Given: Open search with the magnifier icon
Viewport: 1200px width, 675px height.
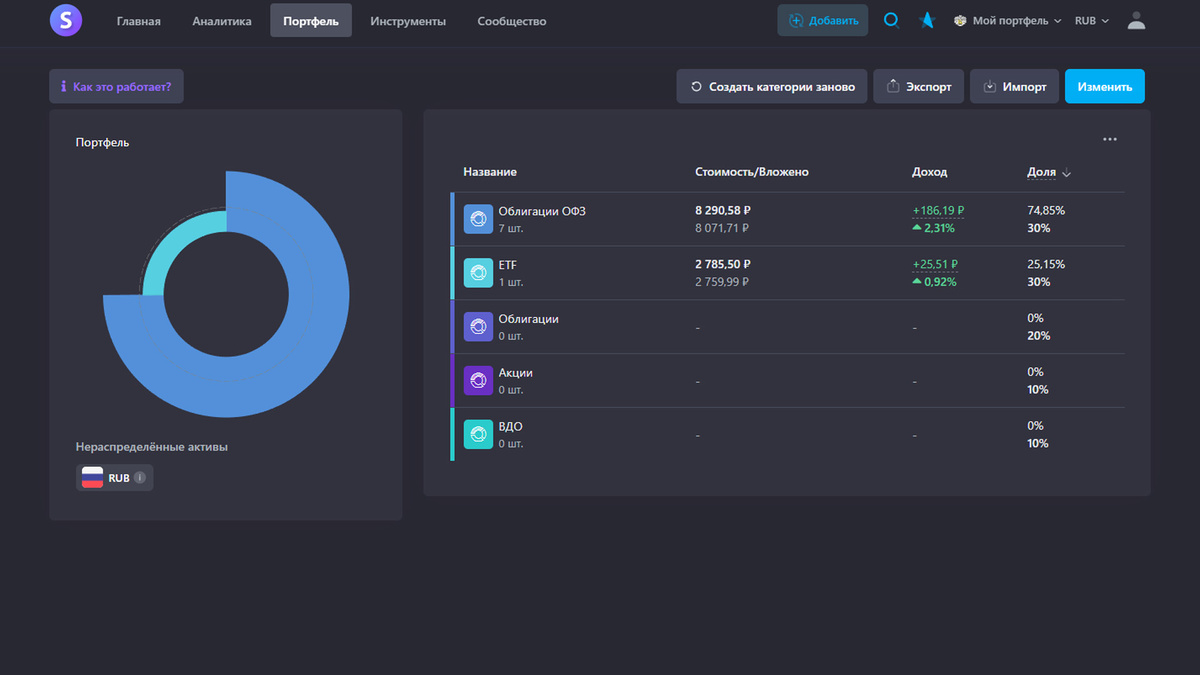Looking at the screenshot, I should click(x=890, y=18).
